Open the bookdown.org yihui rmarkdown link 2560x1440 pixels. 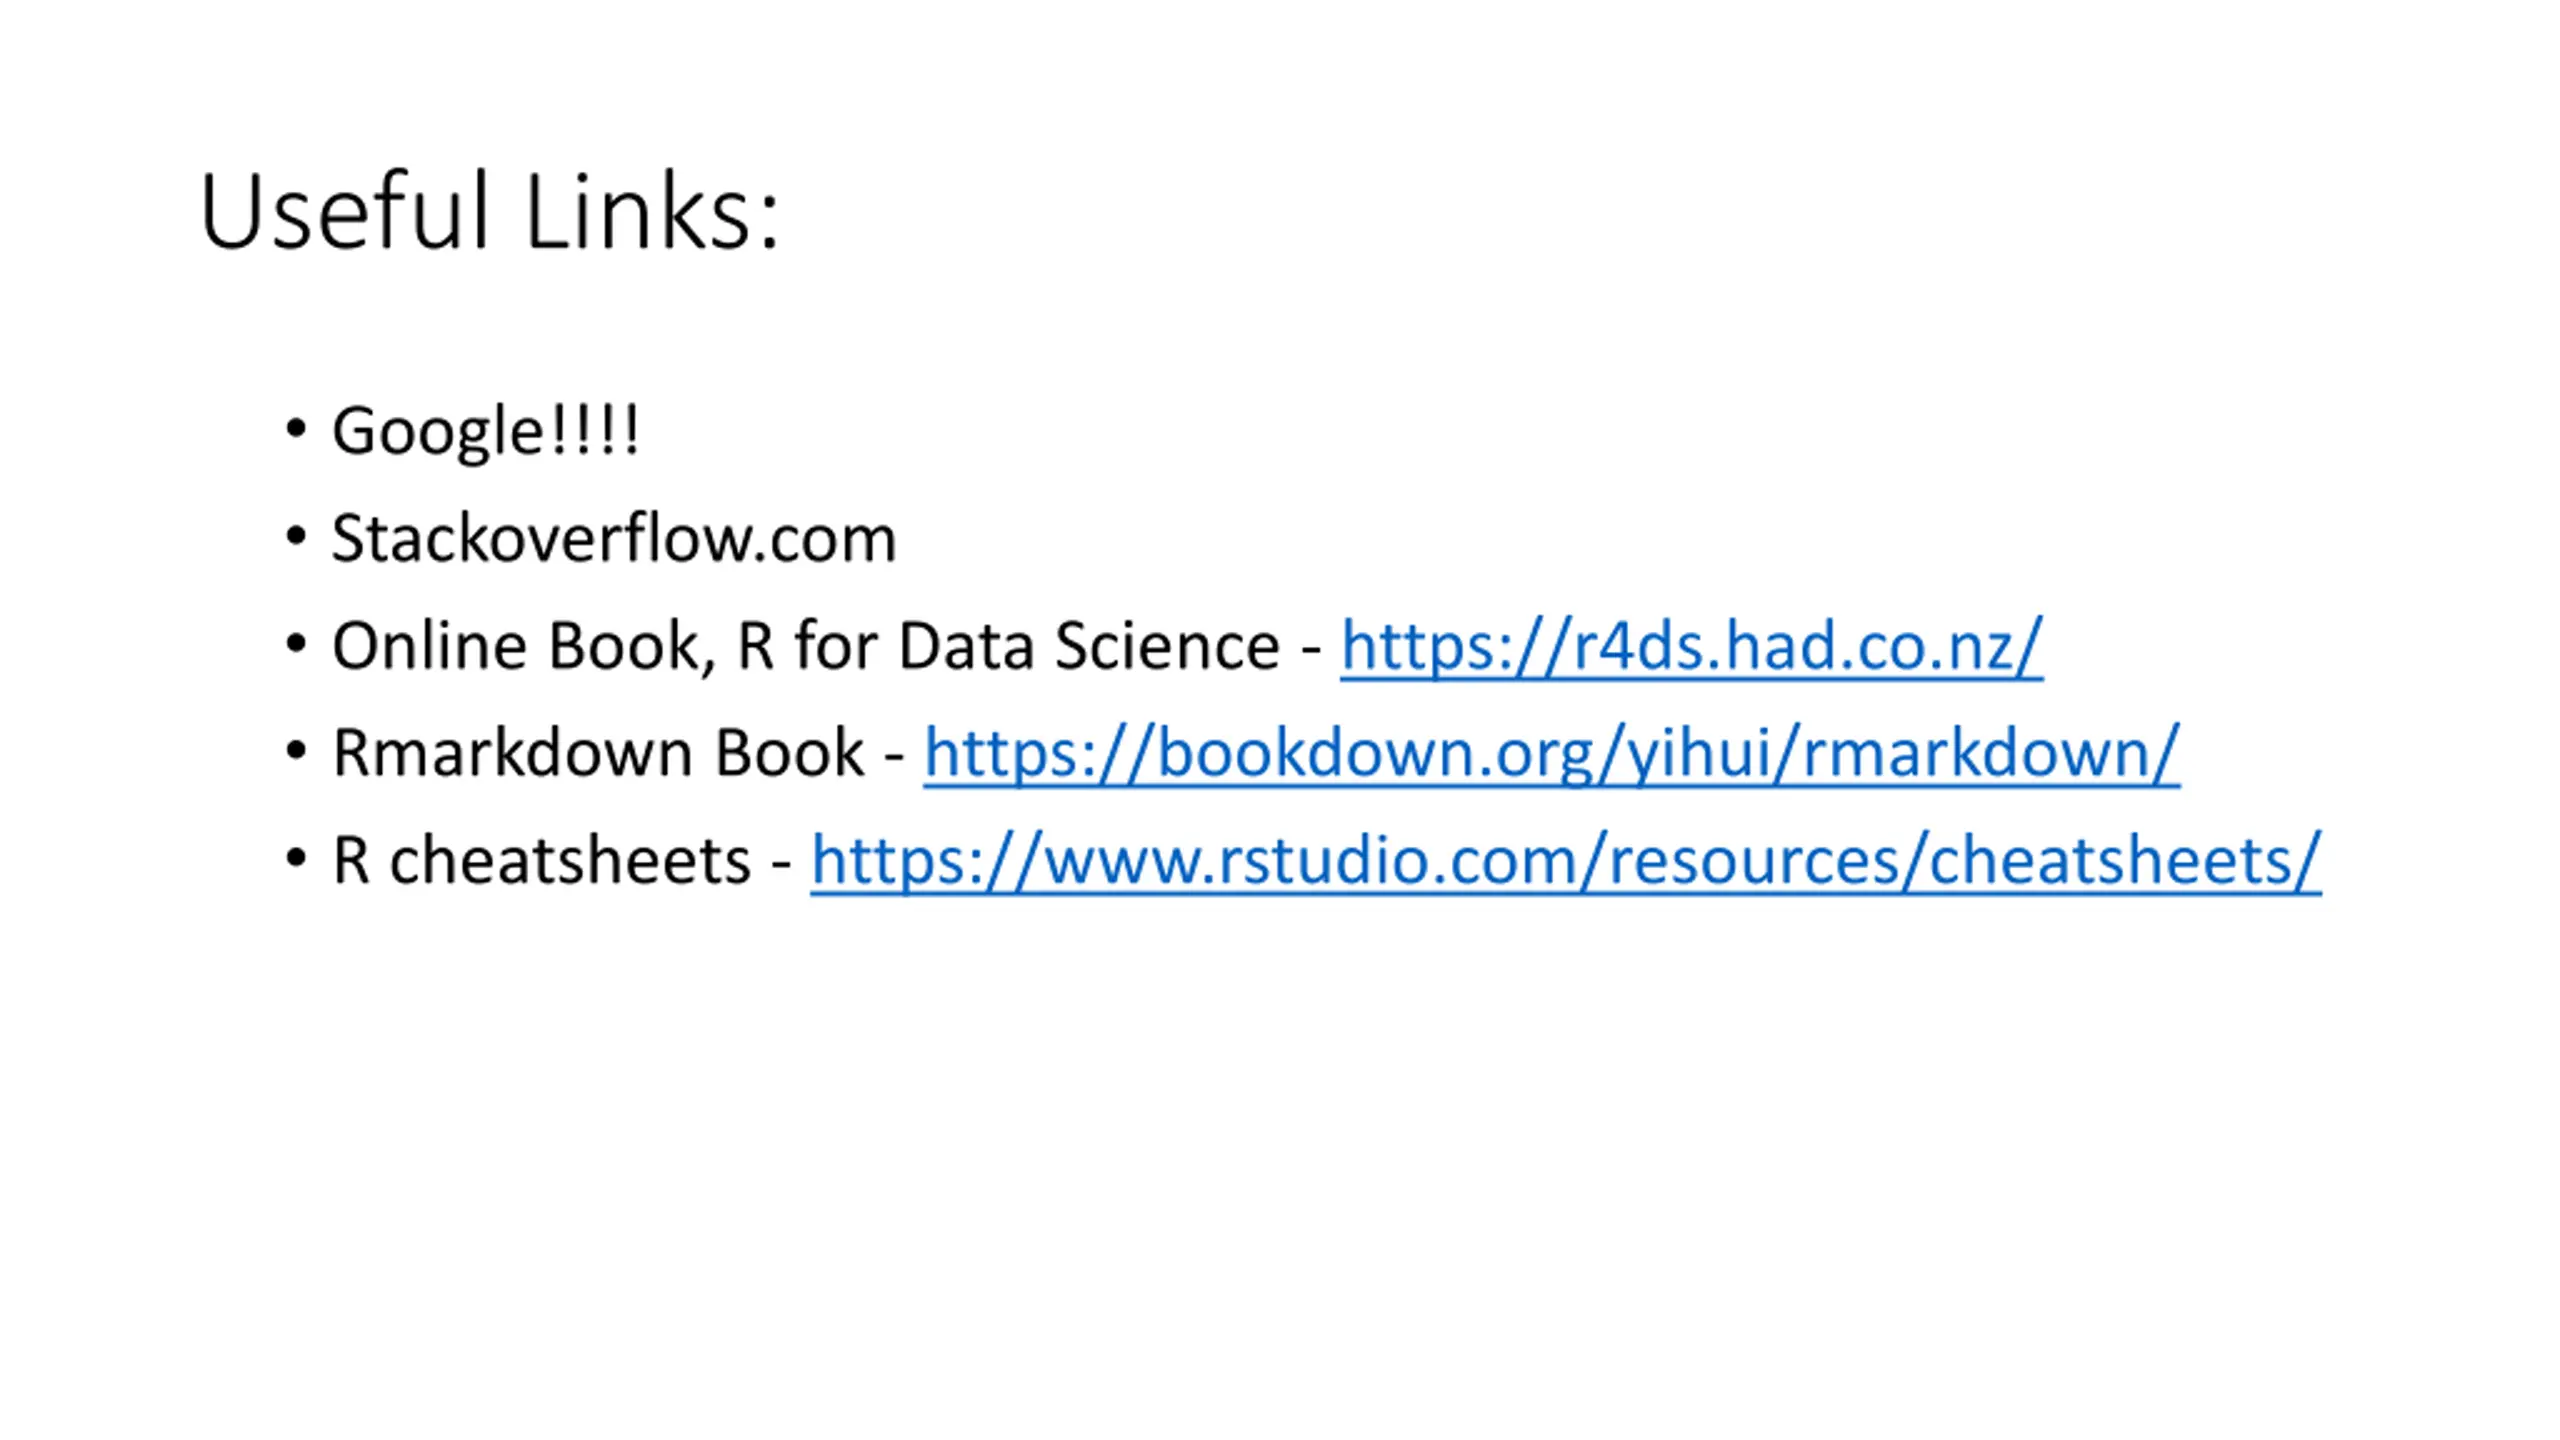1551,753
